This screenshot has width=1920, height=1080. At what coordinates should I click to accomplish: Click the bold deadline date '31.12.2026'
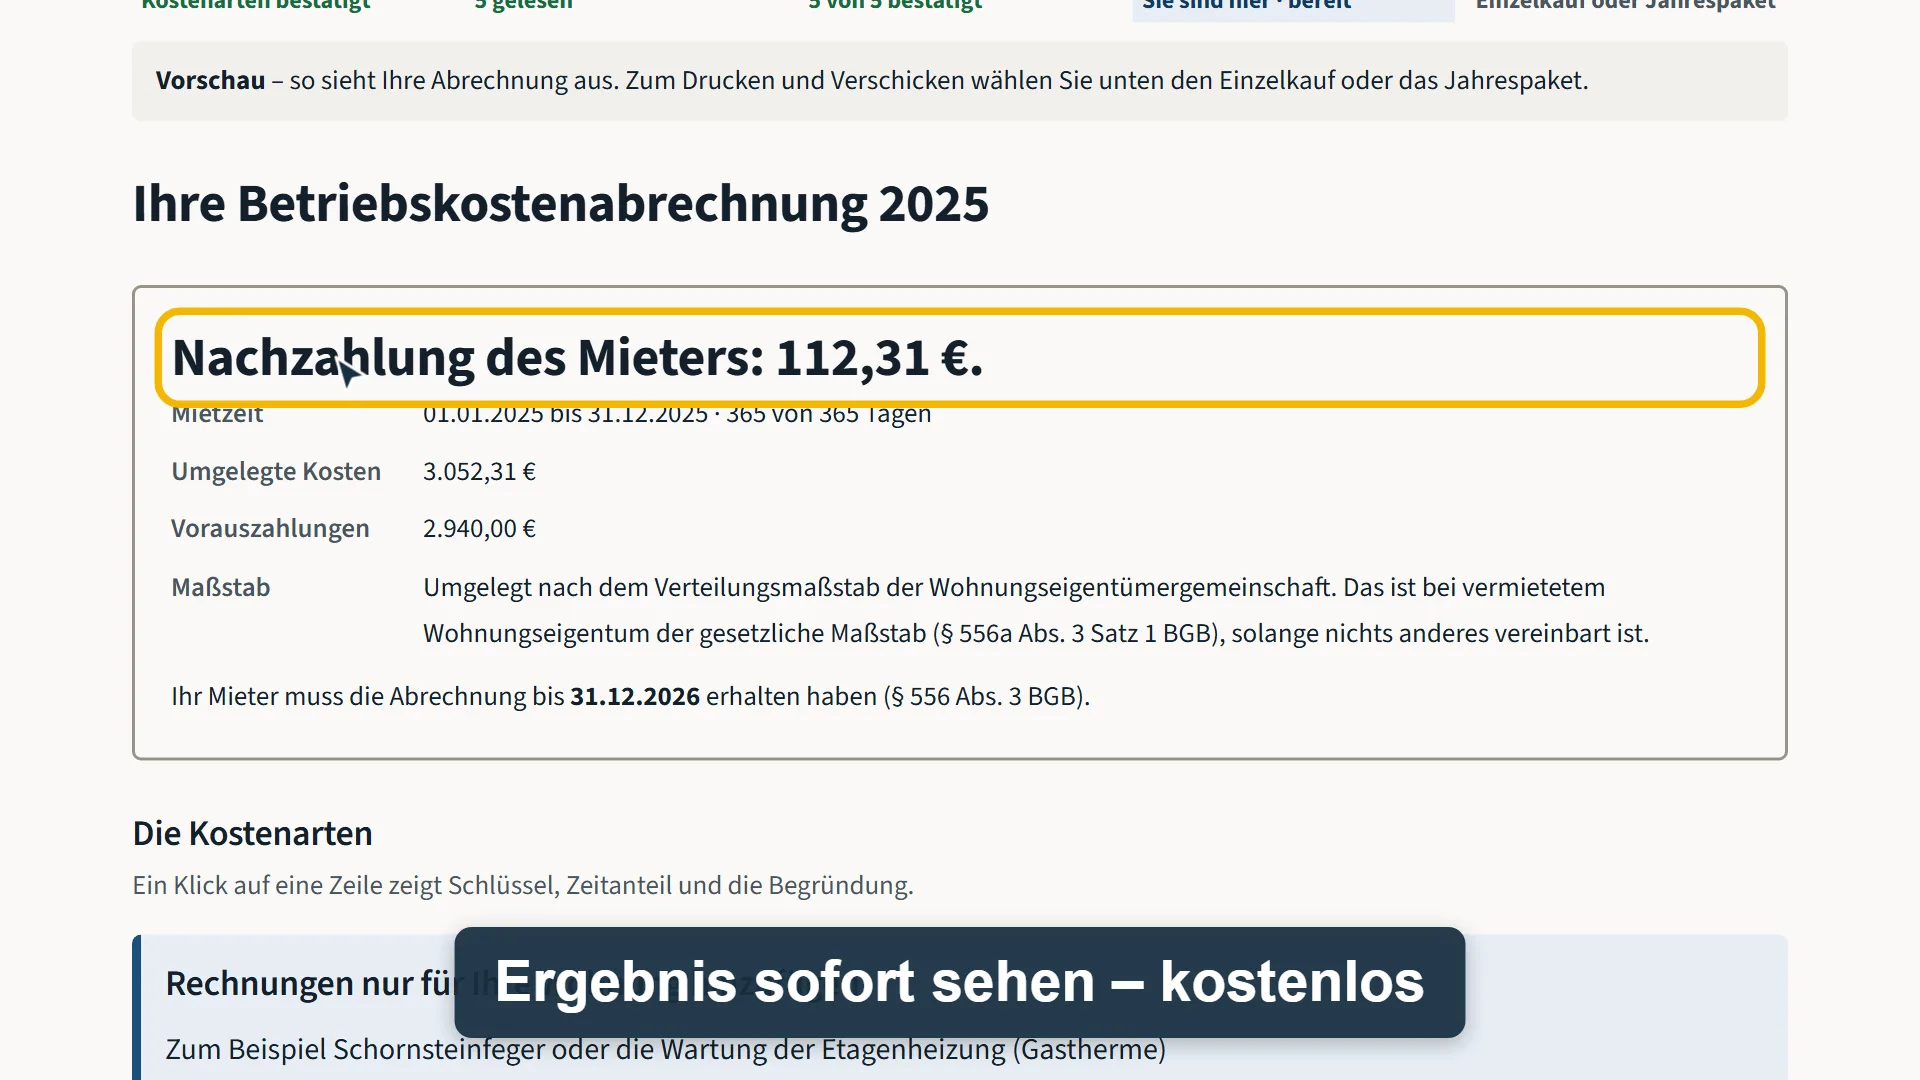click(635, 696)
